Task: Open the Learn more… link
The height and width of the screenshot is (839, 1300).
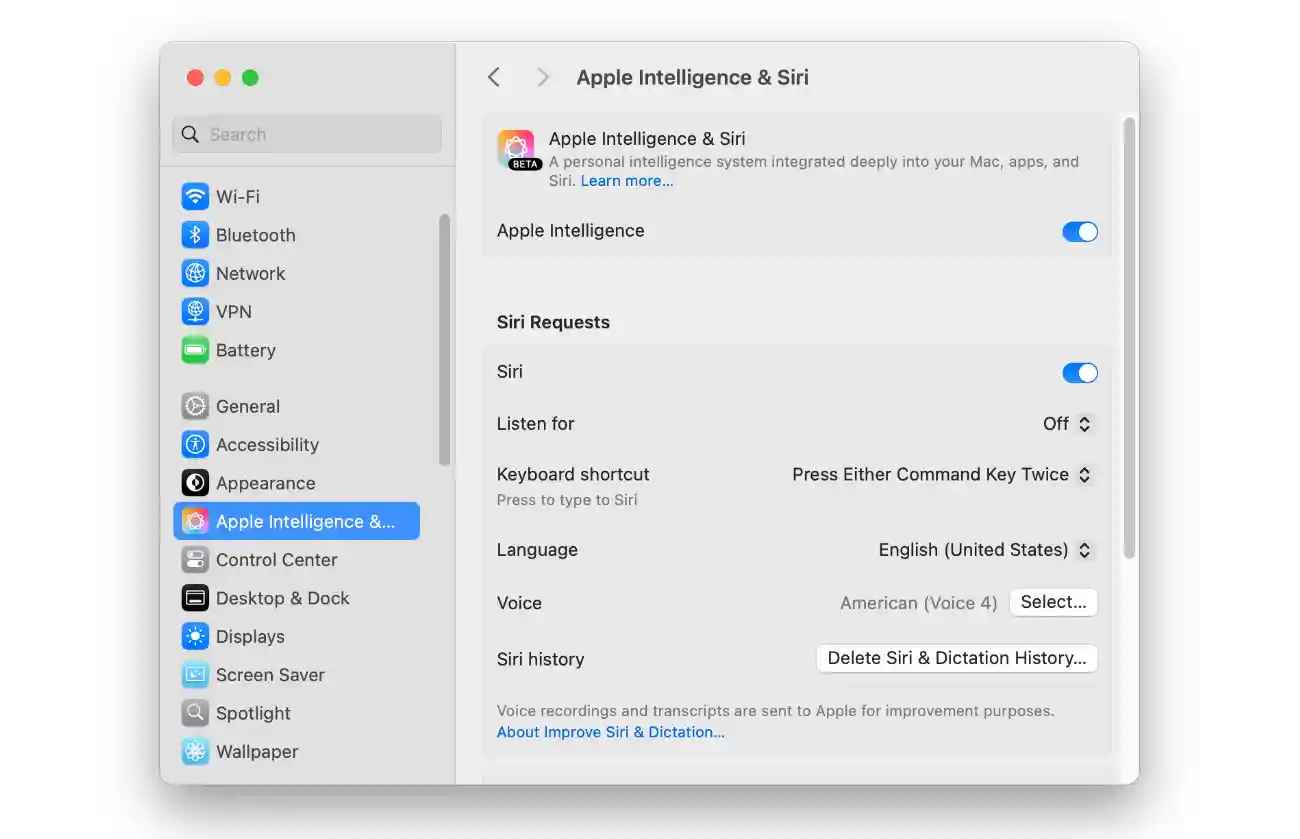Action: coord(627,181)
